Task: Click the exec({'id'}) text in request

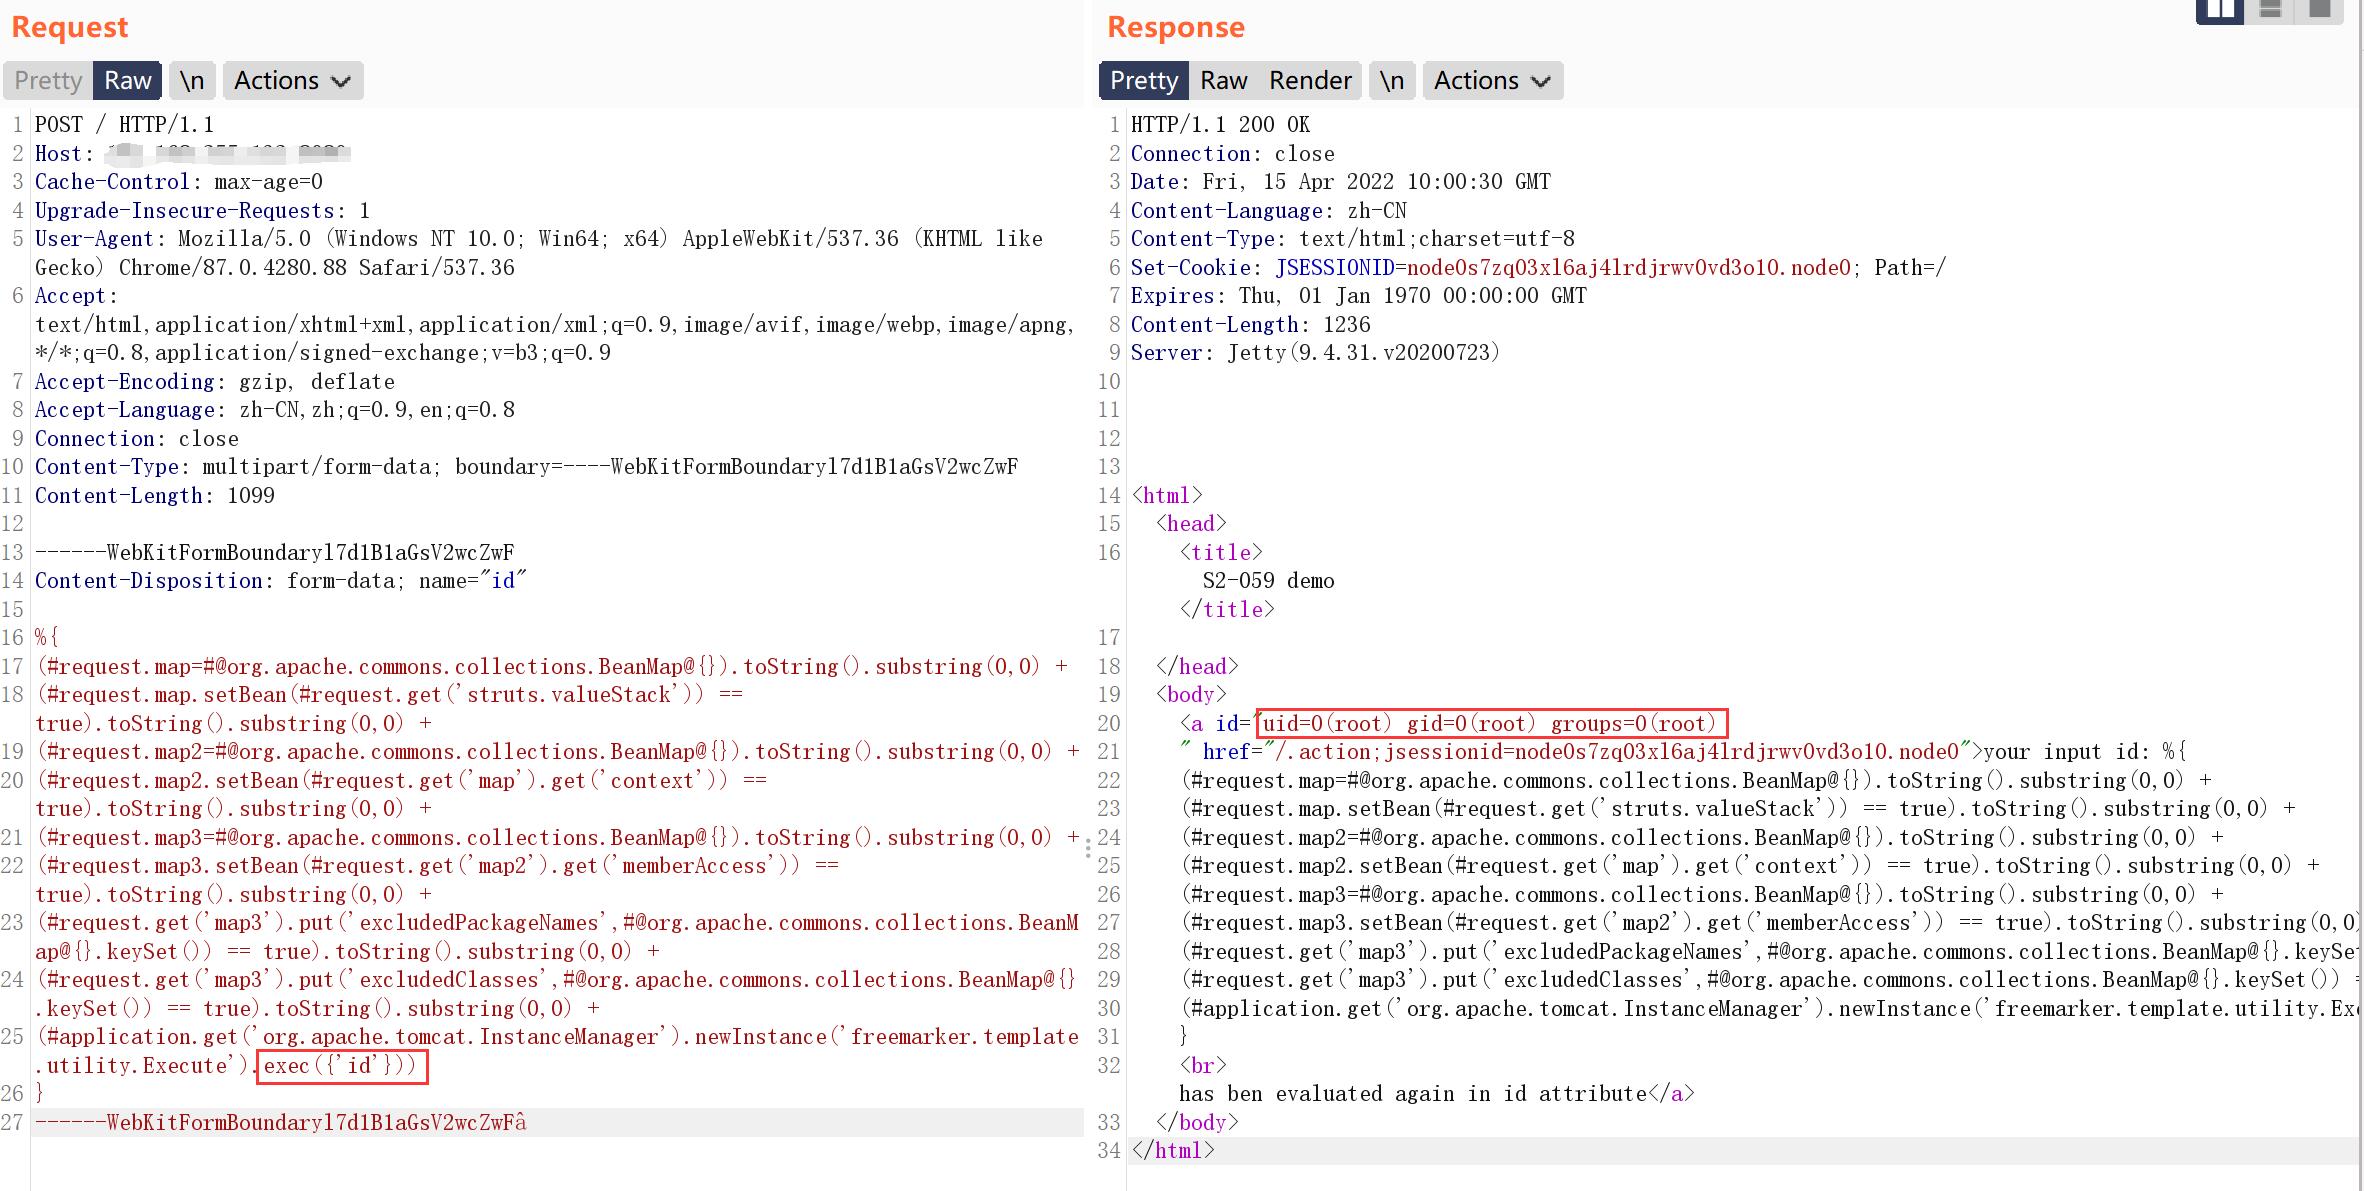Action: coord(341,1066)
